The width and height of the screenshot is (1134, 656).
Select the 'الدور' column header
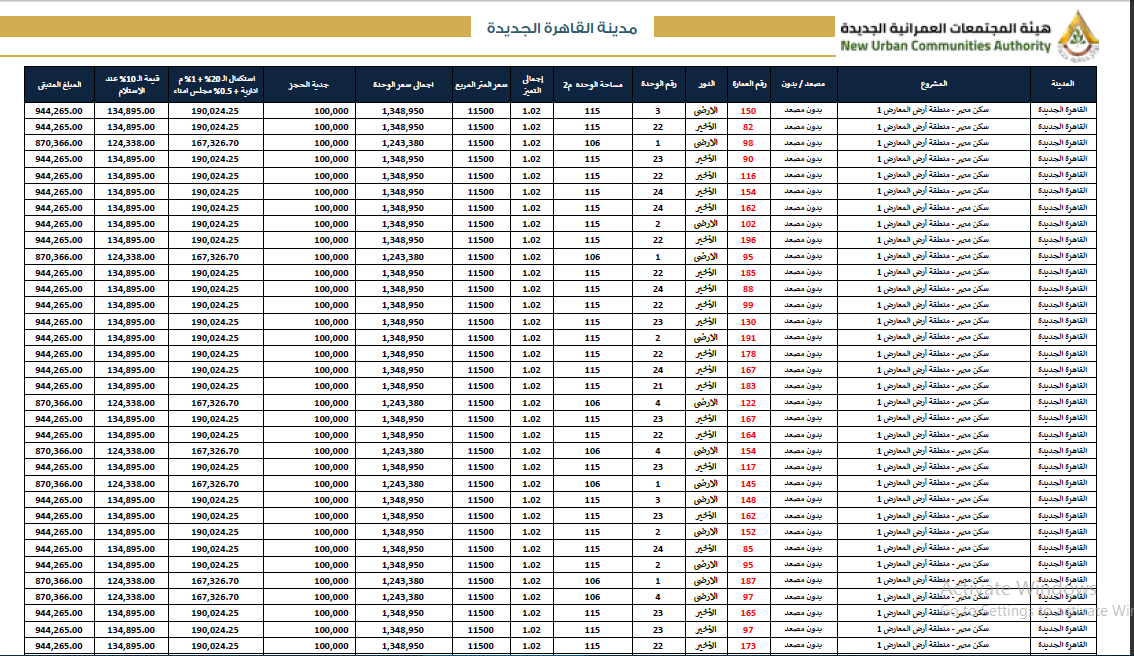[x=706, y=84]
